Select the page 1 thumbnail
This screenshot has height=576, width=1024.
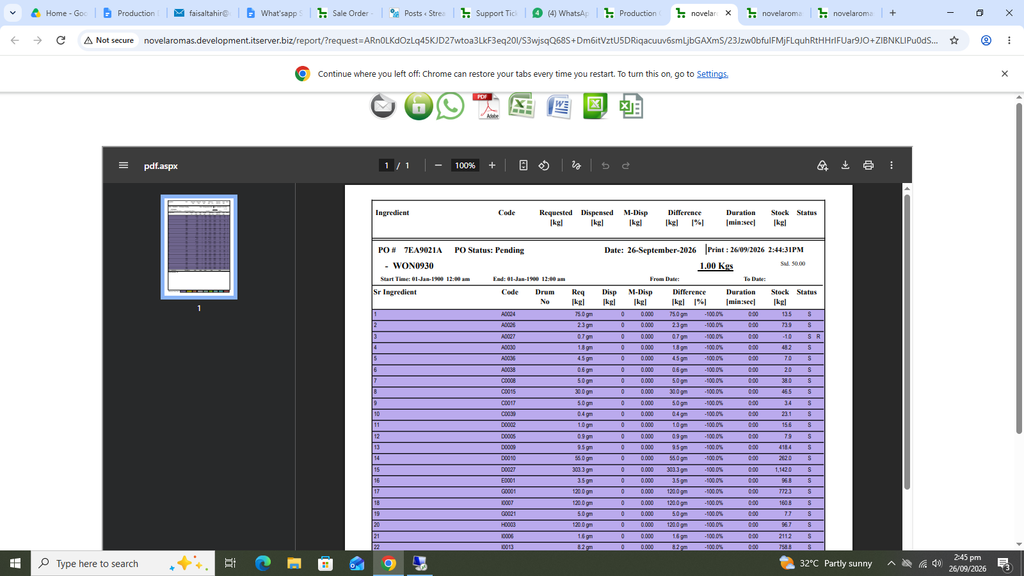coord(199,247)
